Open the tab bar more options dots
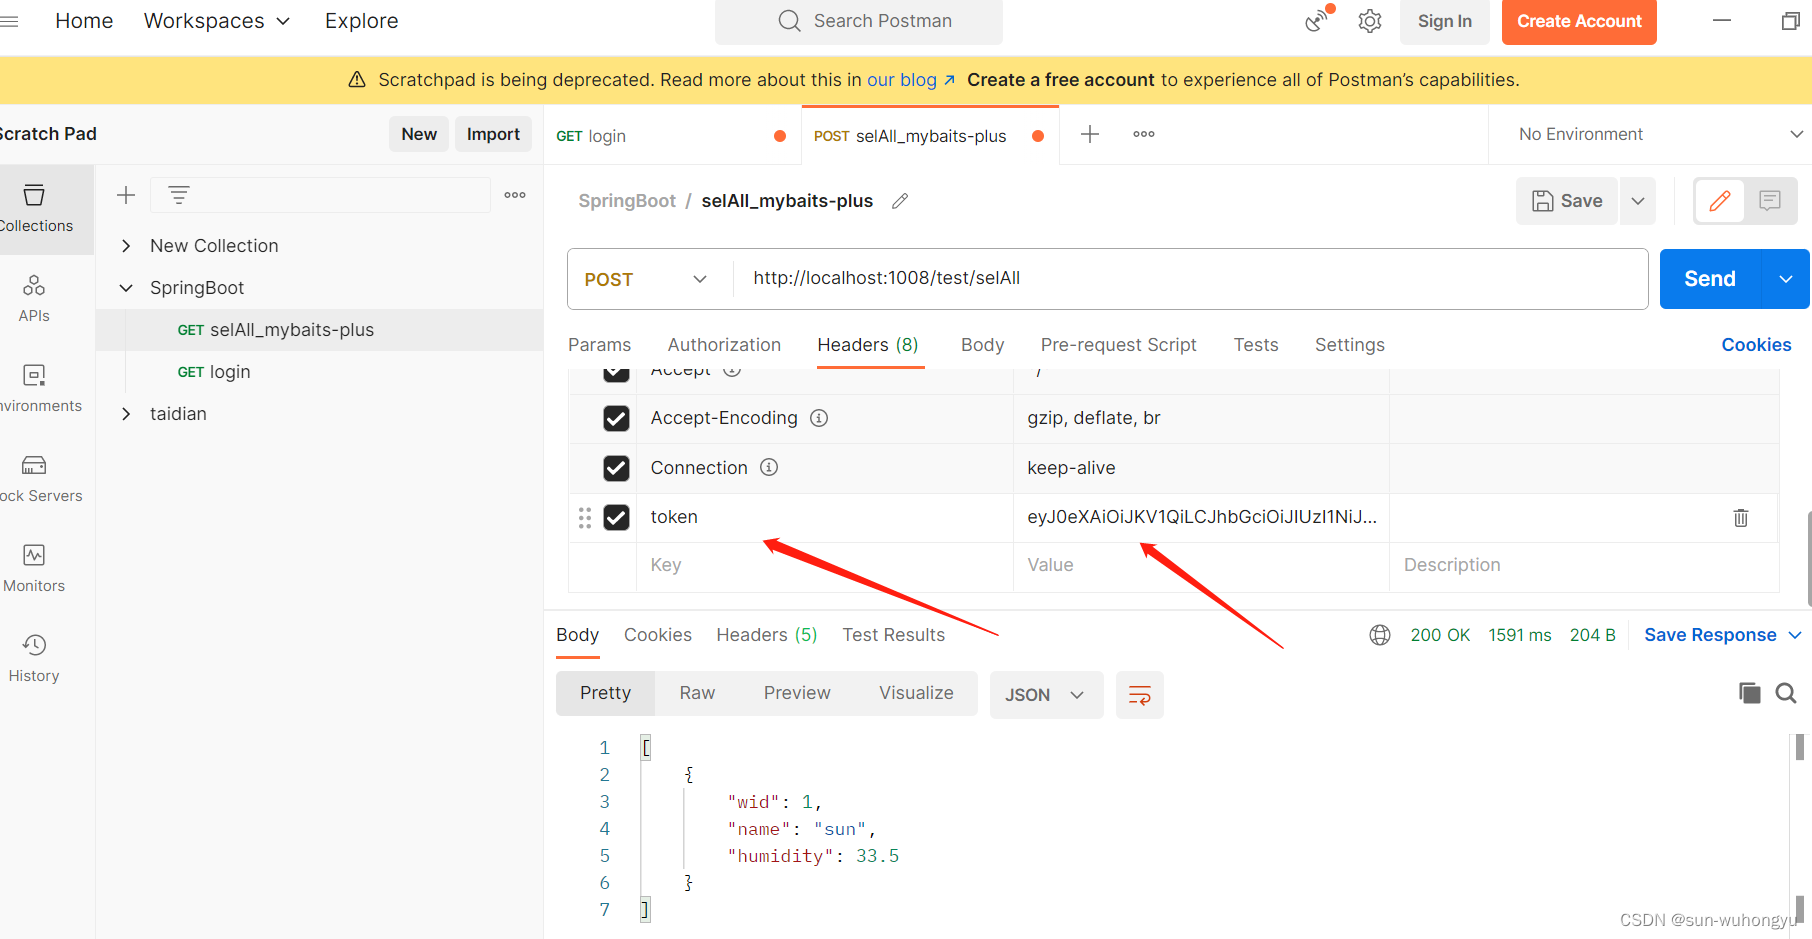This screenshot has width=1812, height=939. (1144, 134)
